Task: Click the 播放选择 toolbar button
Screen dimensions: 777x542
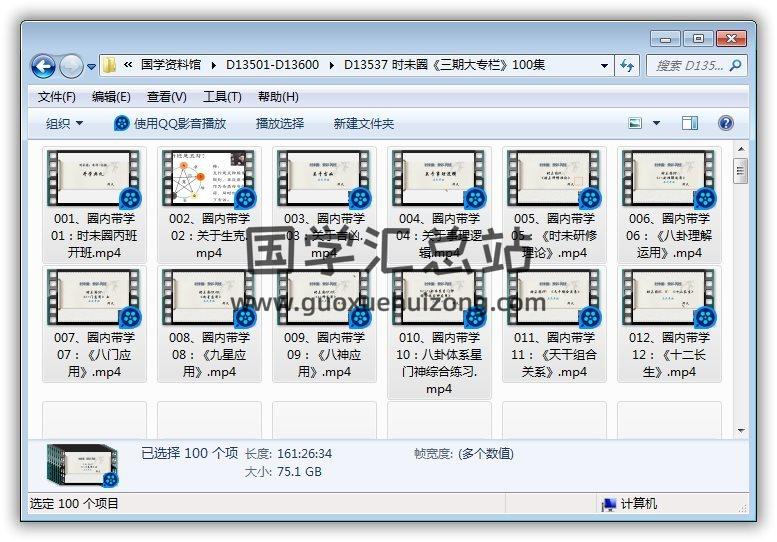Action: (279, 123)
